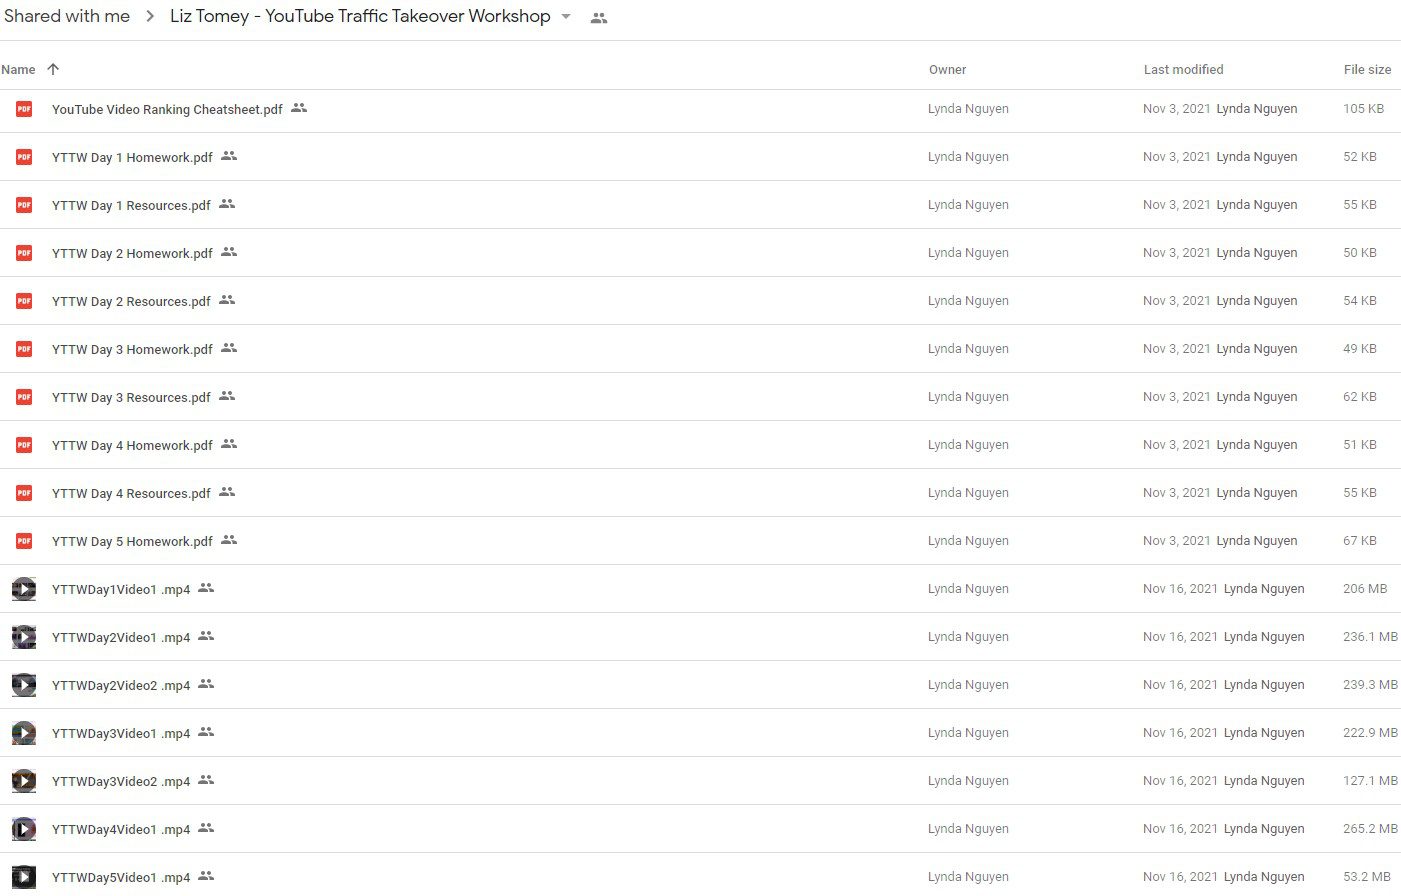Click PDF icon beside YTTW Day 1 Resources

[24, 205]
